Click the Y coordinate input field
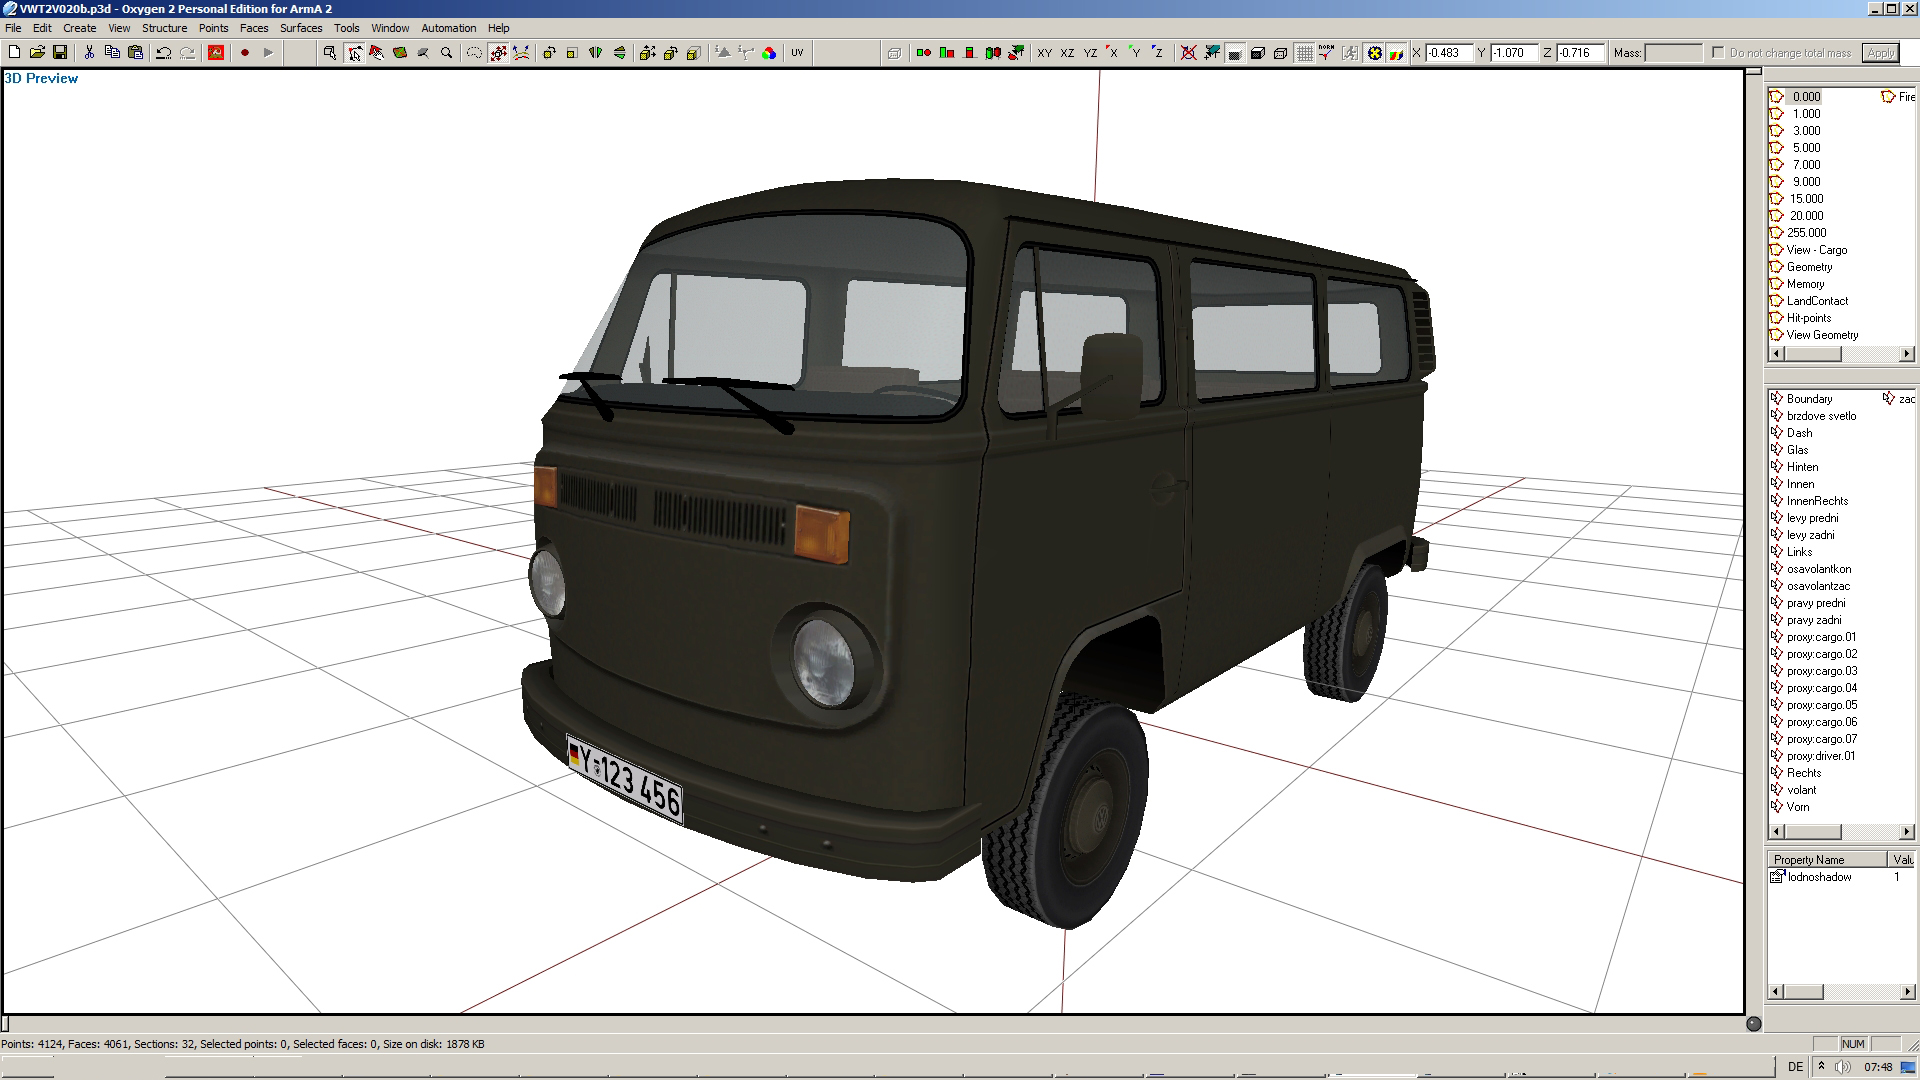This screenshot has width=1920, height=1080. point(1514,53)
